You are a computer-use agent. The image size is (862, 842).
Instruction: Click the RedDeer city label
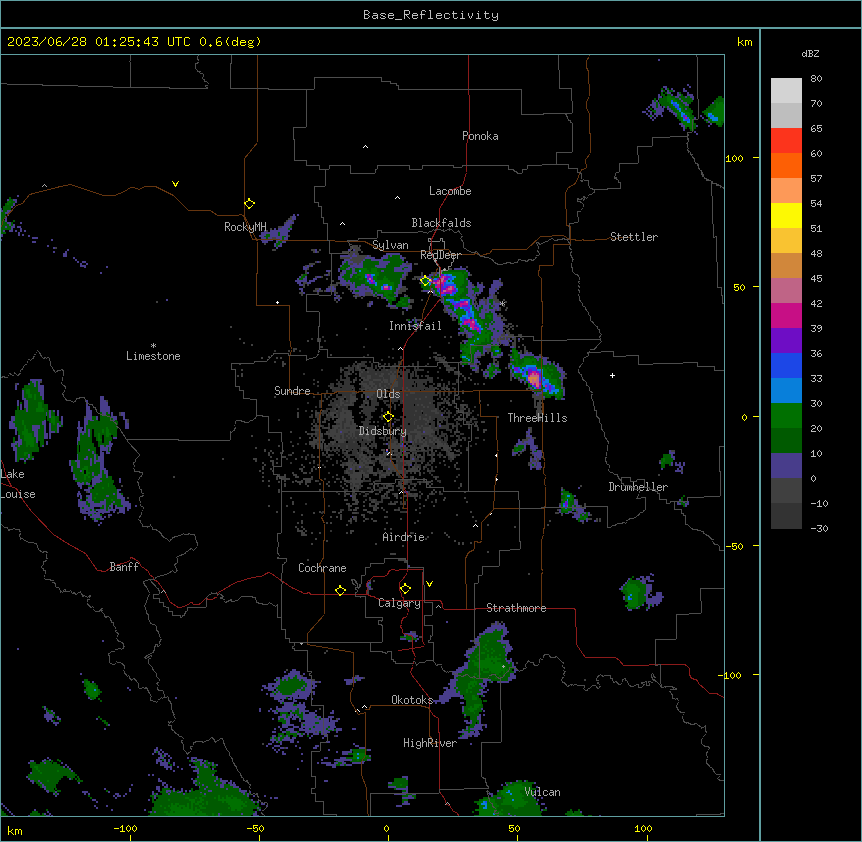tap(440, 255)
